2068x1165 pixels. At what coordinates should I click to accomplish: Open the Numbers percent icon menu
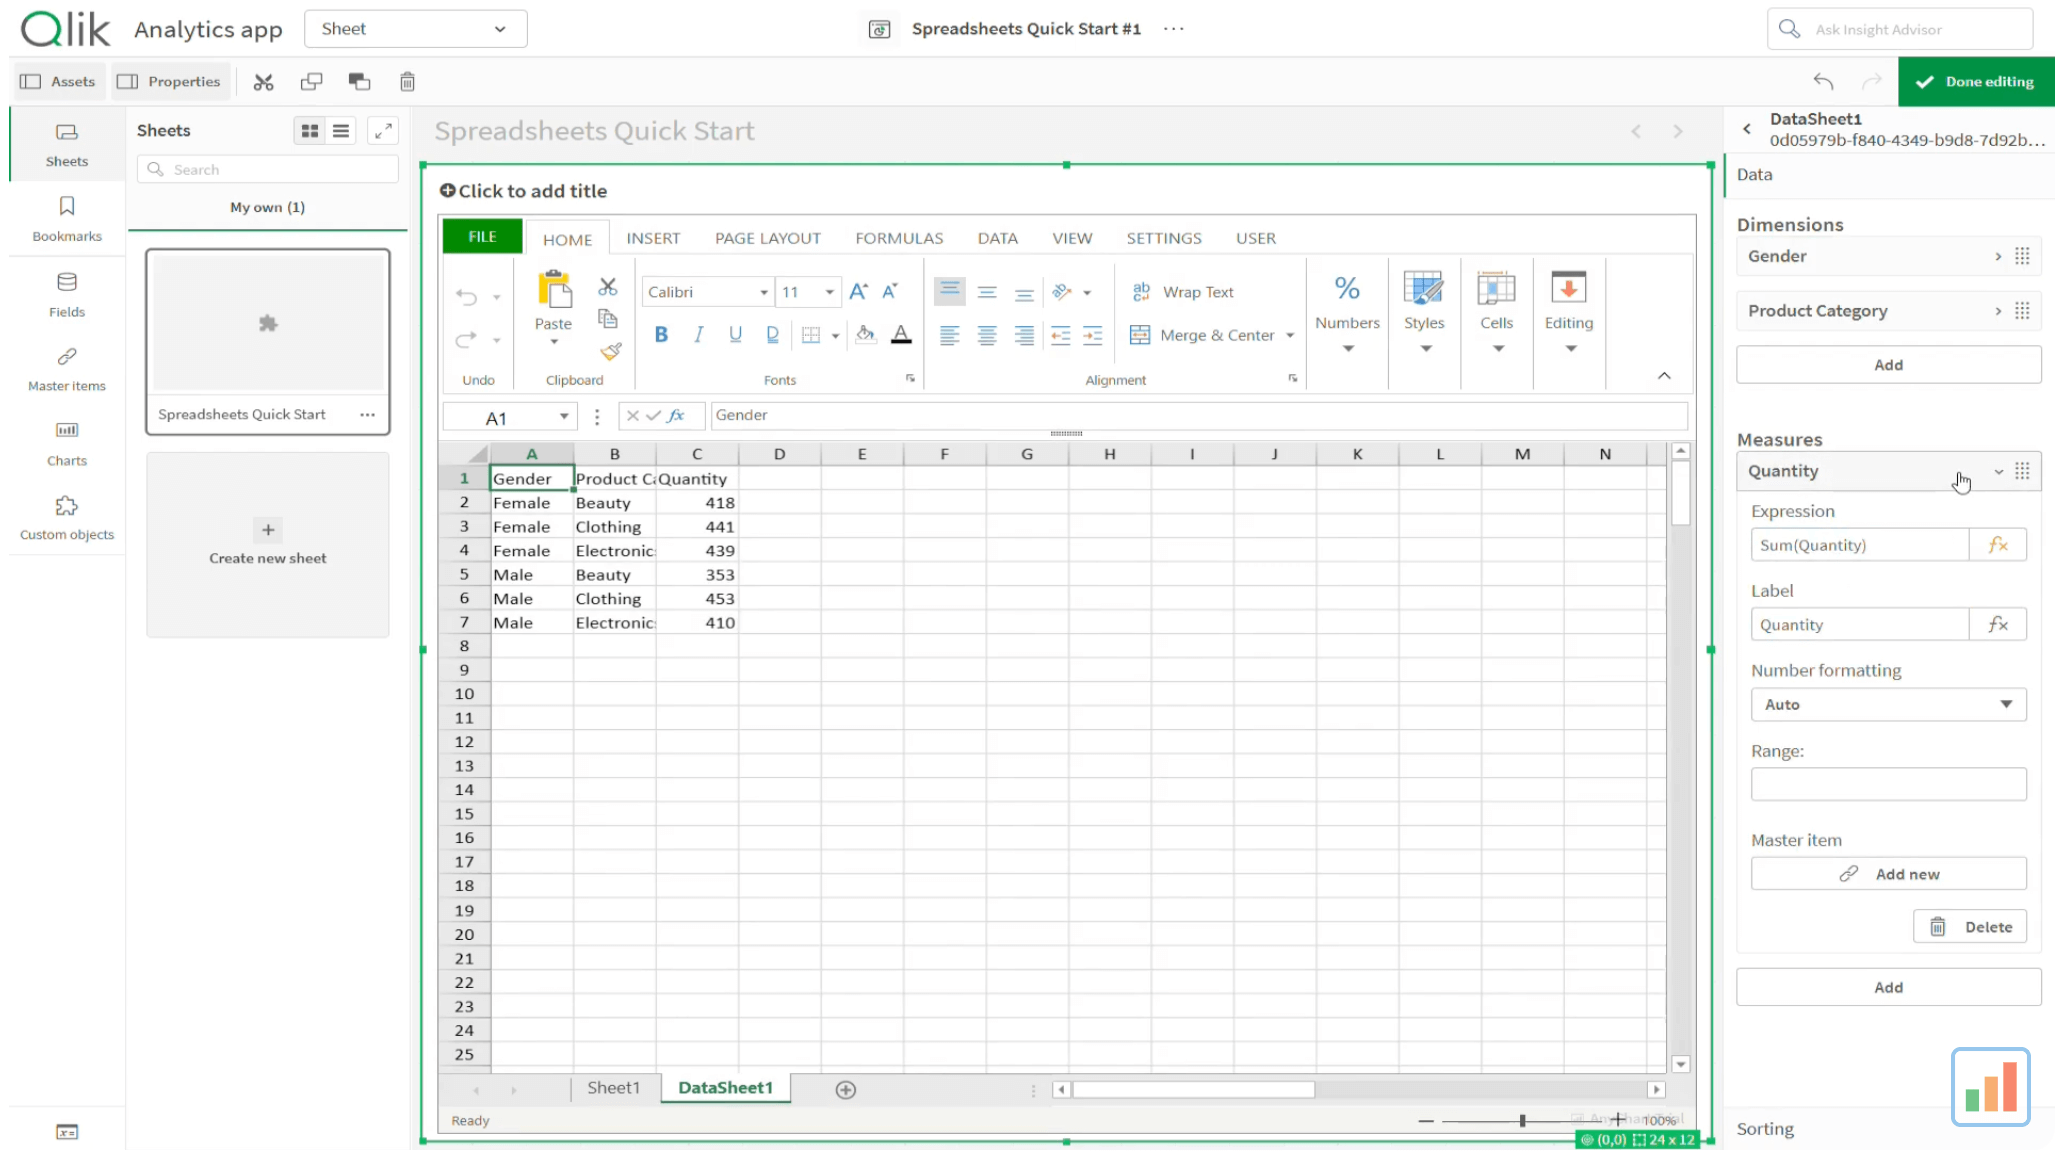pos(1347,289)
